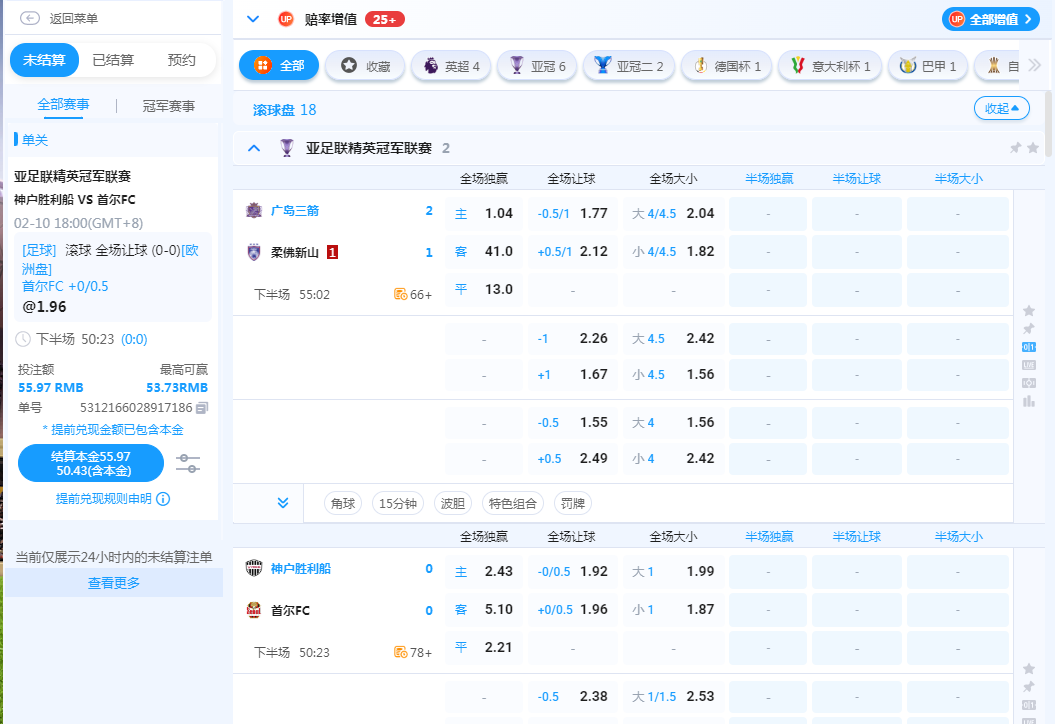Copy the bet order number
The image size is (1055, 724).
coord(202,408)
